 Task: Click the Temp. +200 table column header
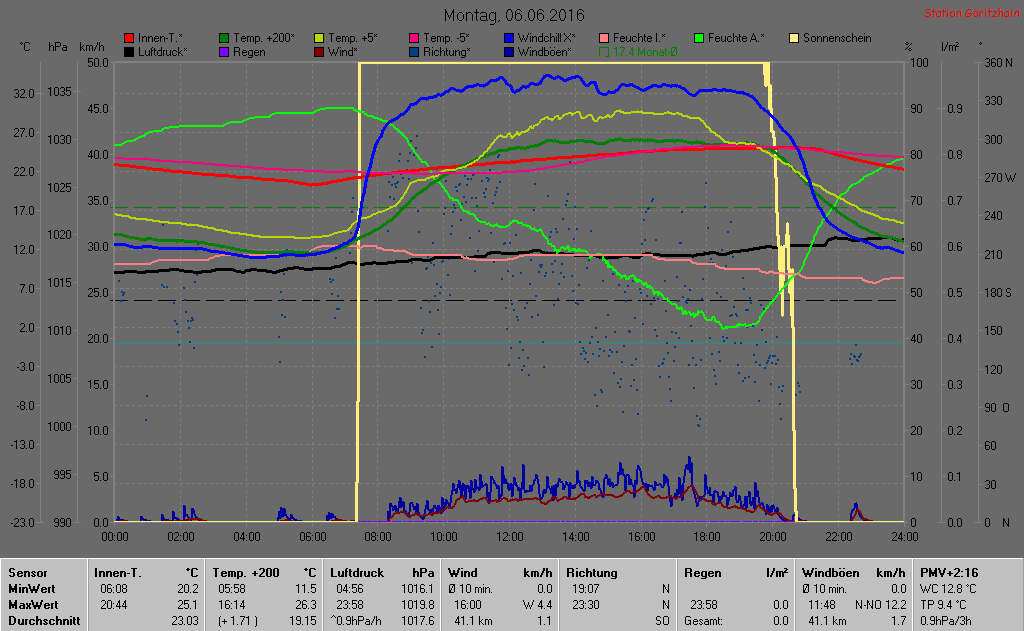(x=246, y=573)
